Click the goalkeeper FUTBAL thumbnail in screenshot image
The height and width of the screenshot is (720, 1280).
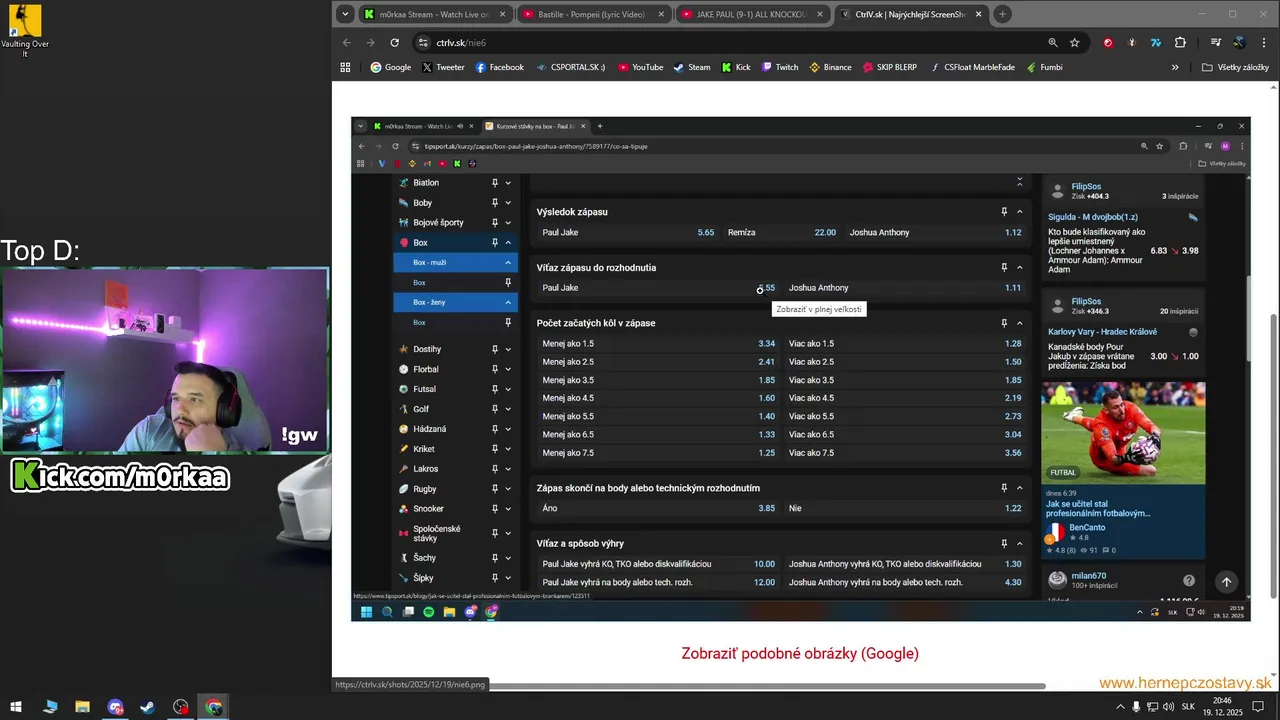point(1123,432)
